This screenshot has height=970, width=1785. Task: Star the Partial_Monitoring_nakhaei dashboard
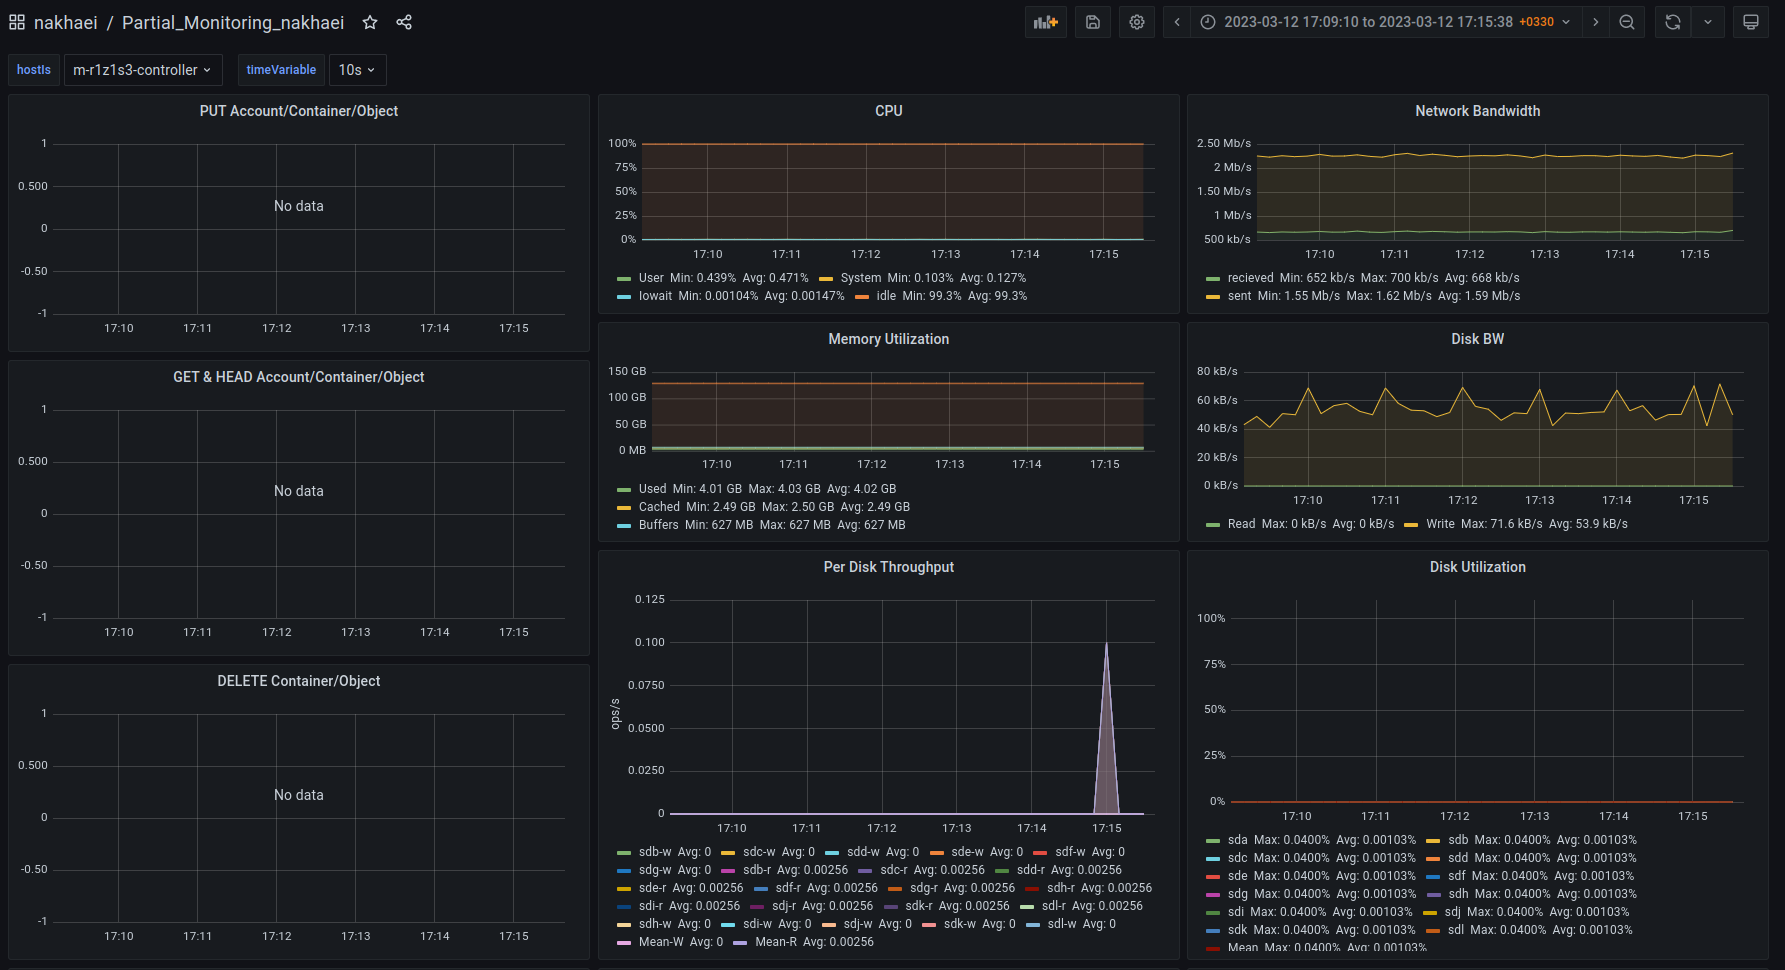click(x=370, y=22)
